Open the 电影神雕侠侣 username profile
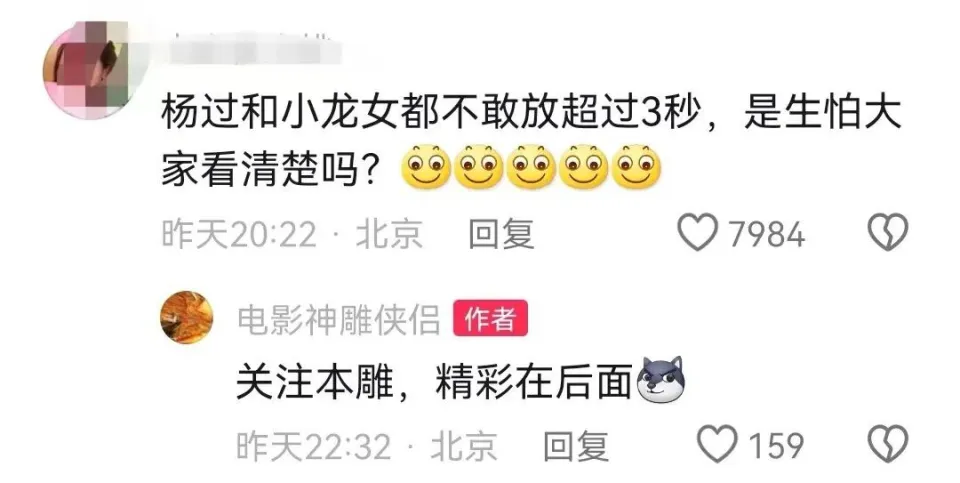This screenshot has width=960, height=483. (x=339, y=320)
